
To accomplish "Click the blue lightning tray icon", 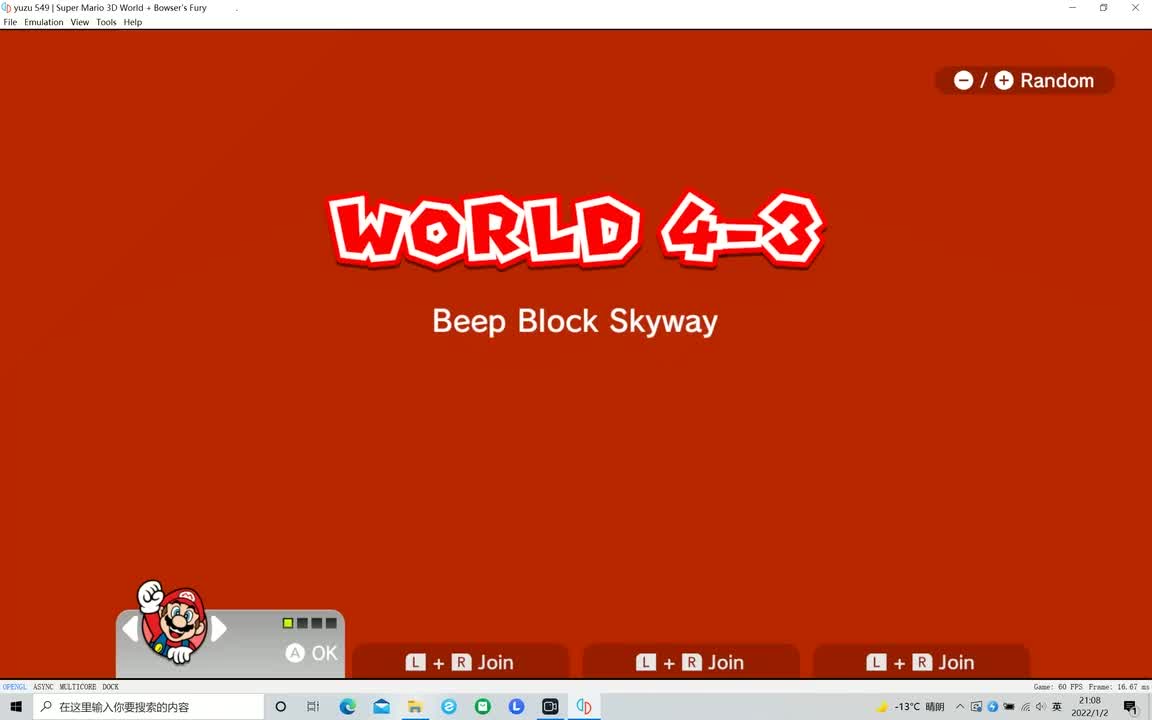I will pos(993,707).
